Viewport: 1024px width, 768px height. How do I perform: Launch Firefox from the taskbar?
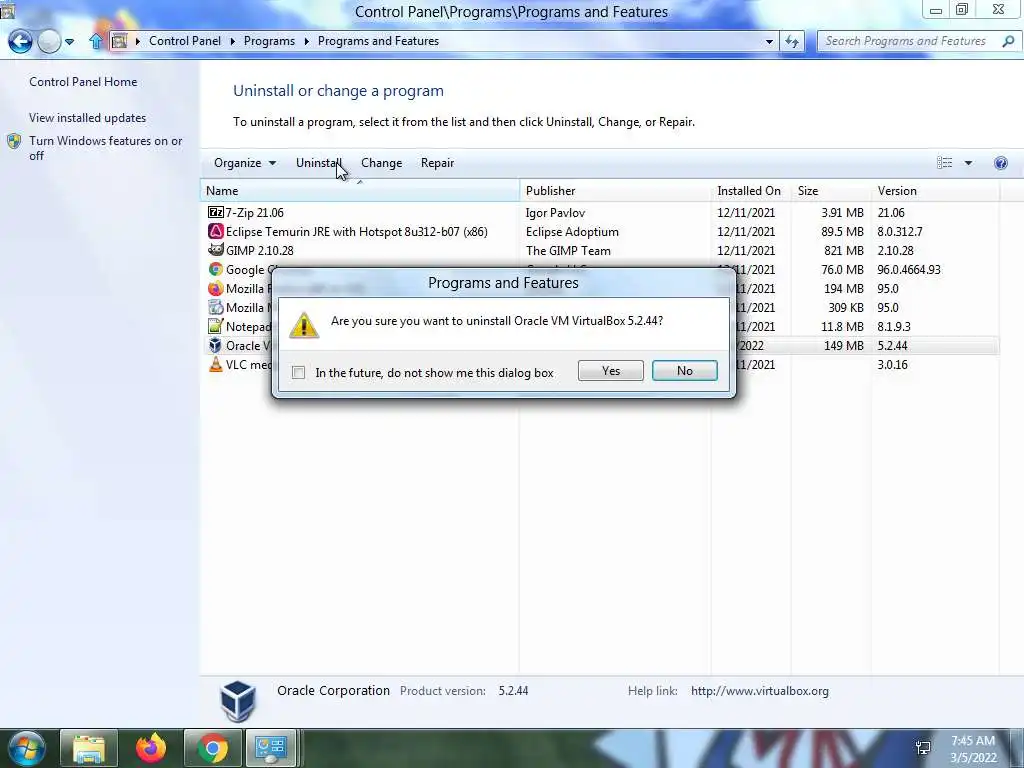pos(151,748)
